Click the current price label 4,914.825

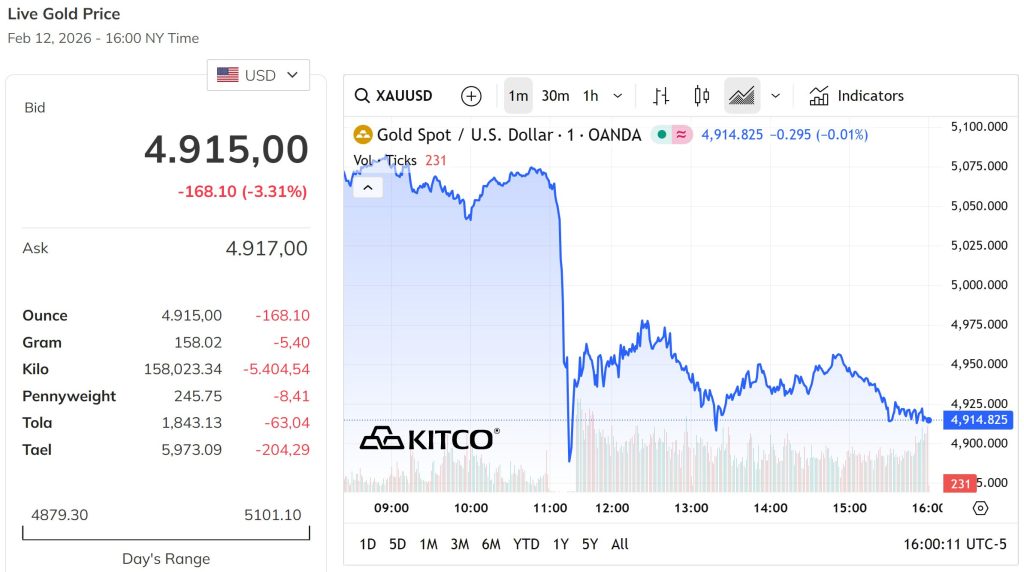tap(979, 420)
